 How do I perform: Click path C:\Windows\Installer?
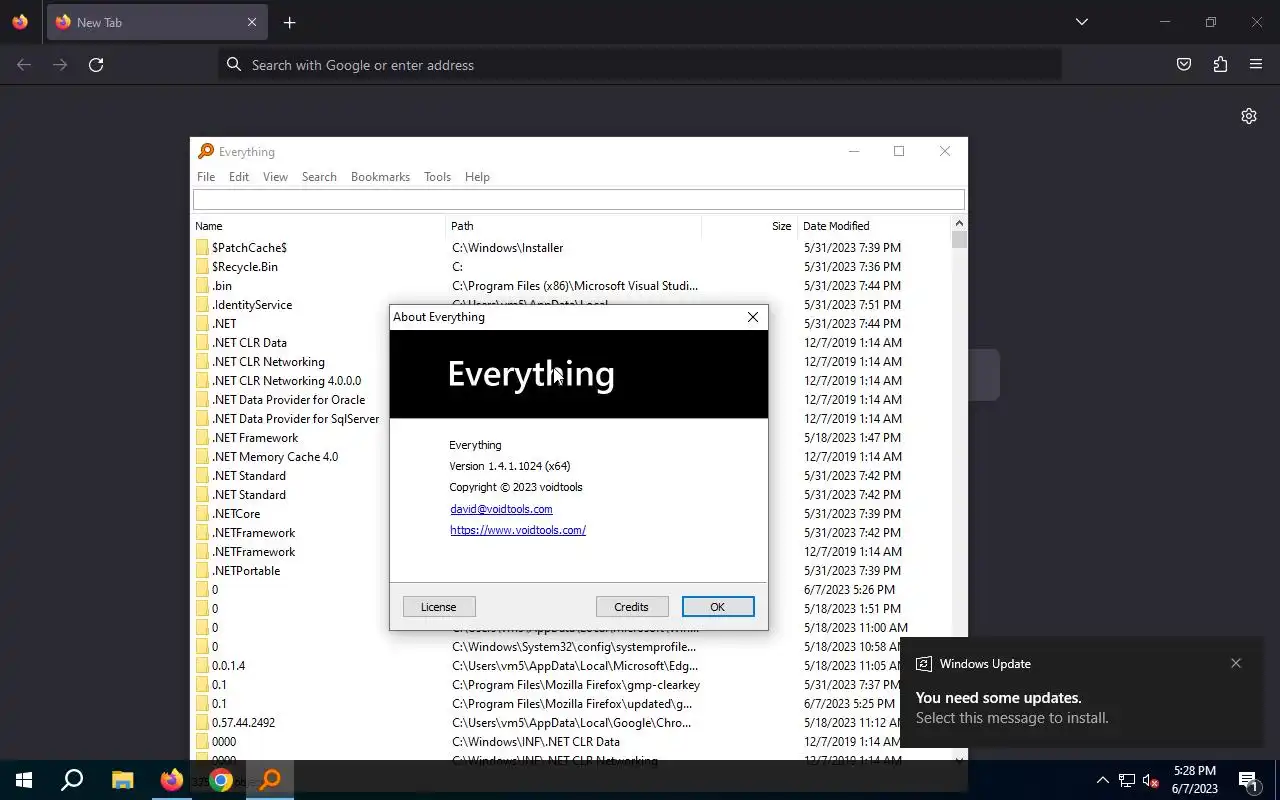(508, 248)
